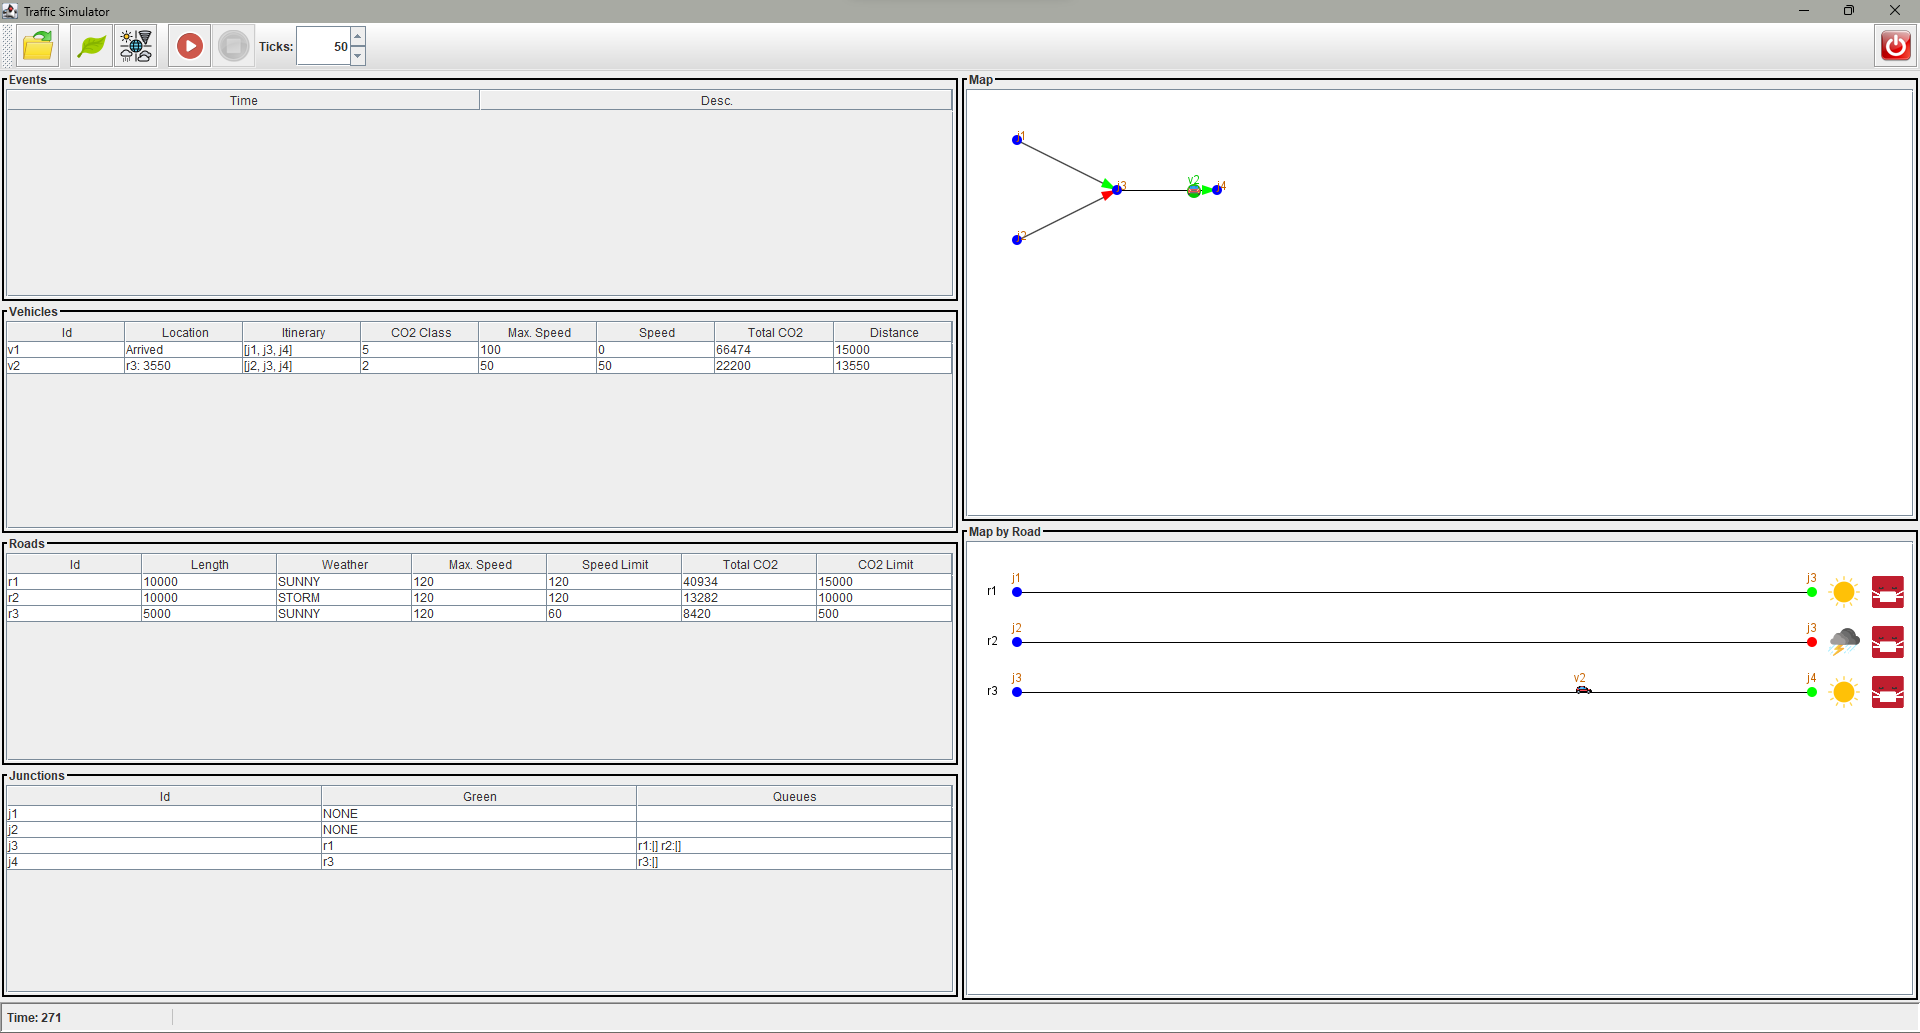1920x1033 pixels.
Task: Click the Weather column header in Roads
Action: pos(344,564)
